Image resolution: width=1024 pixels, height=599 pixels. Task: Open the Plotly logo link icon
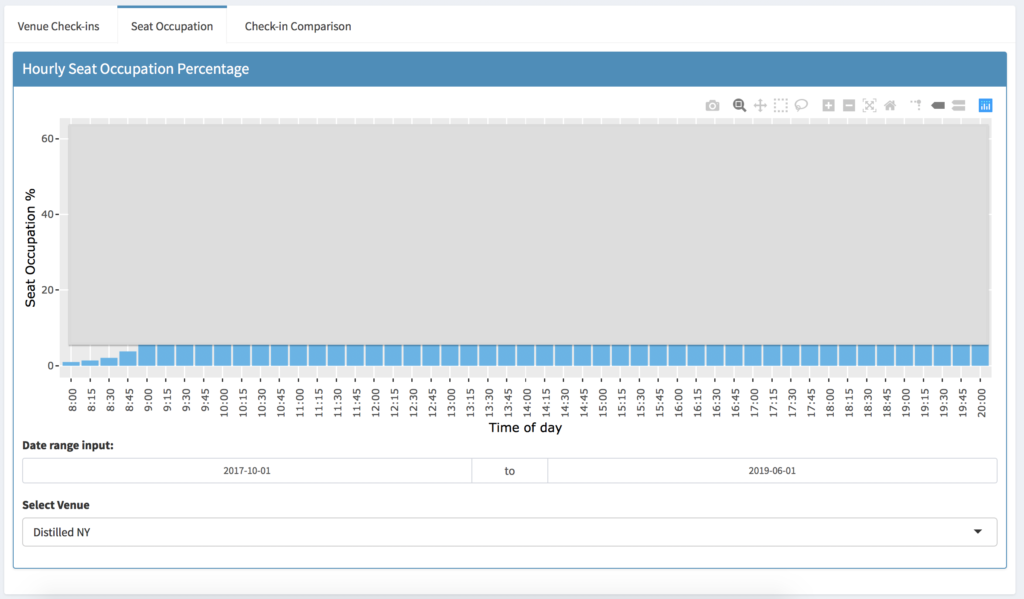coord(986,105)
